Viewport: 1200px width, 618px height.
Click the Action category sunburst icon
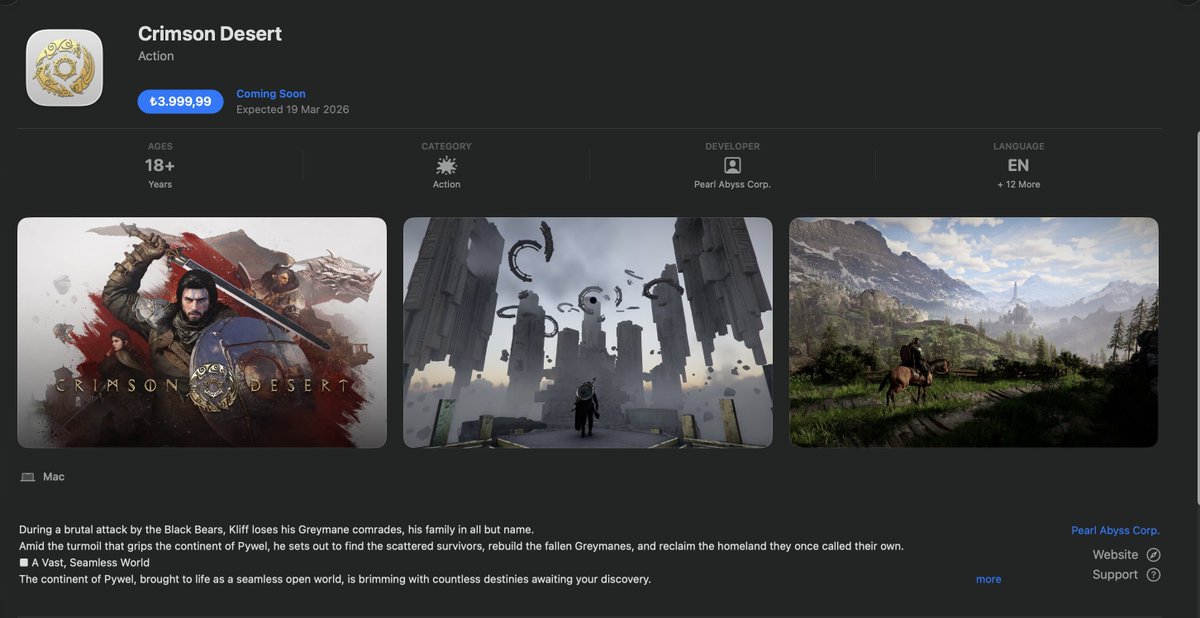(x=446, y=166)
